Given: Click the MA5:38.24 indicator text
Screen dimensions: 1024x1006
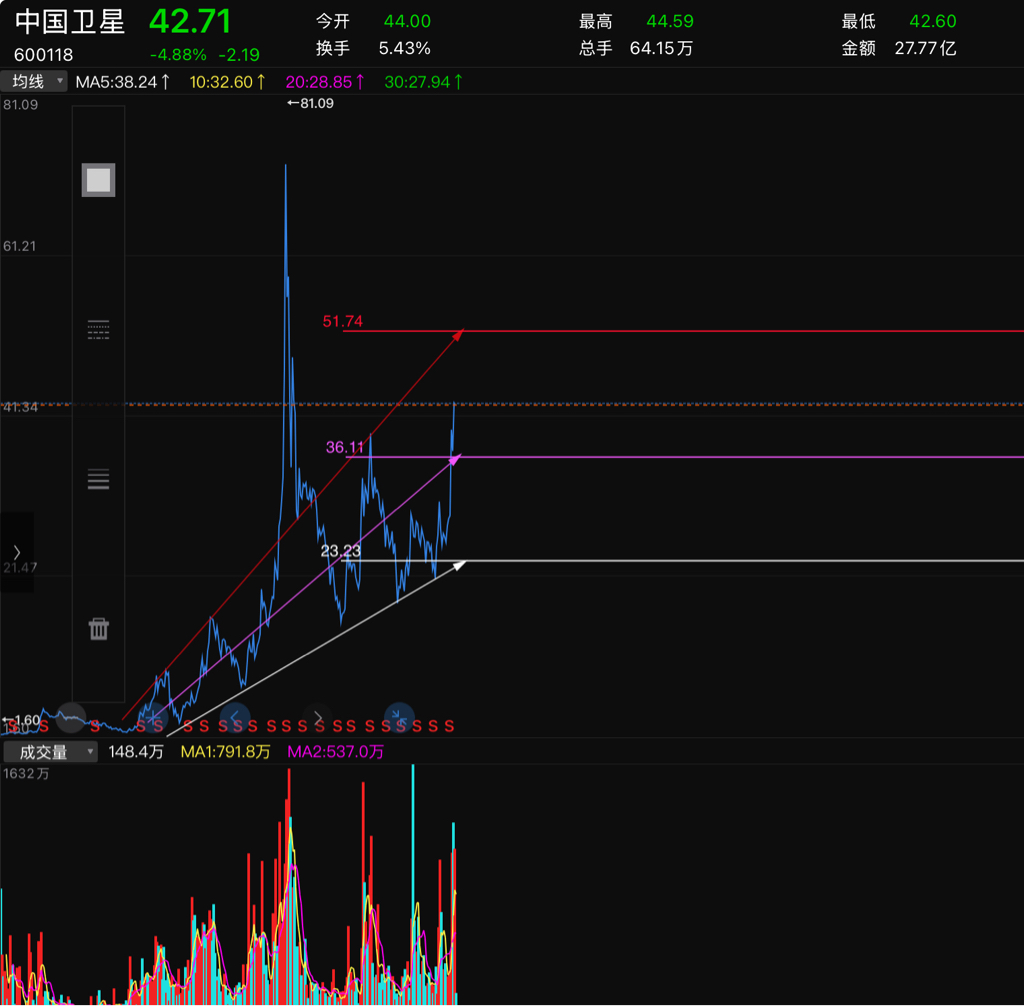Looking at the screenshot, I should 123,82.
